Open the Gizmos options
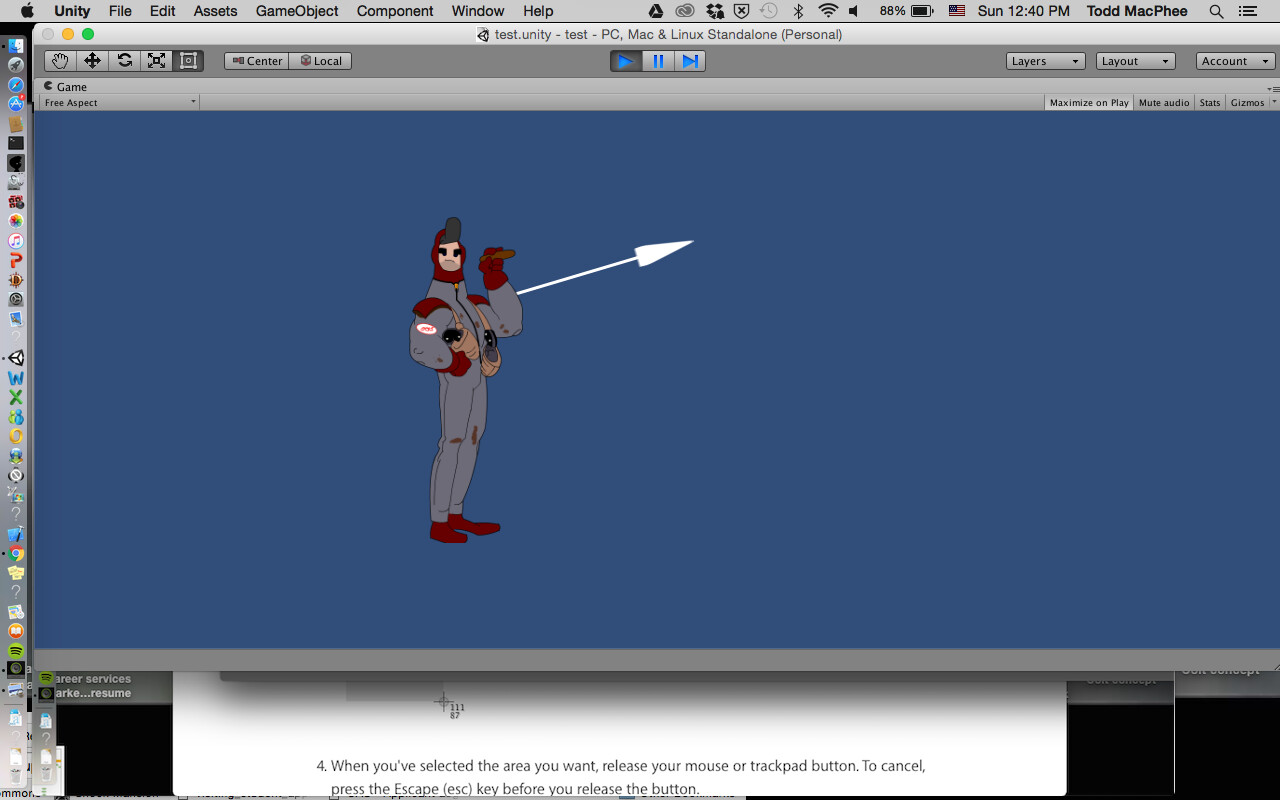Viewport: 1280px width, 800px height. (1248, 102)
